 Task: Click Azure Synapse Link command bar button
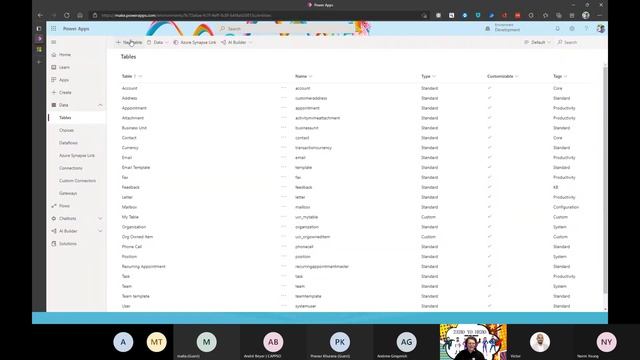click(x=195, y=42)
